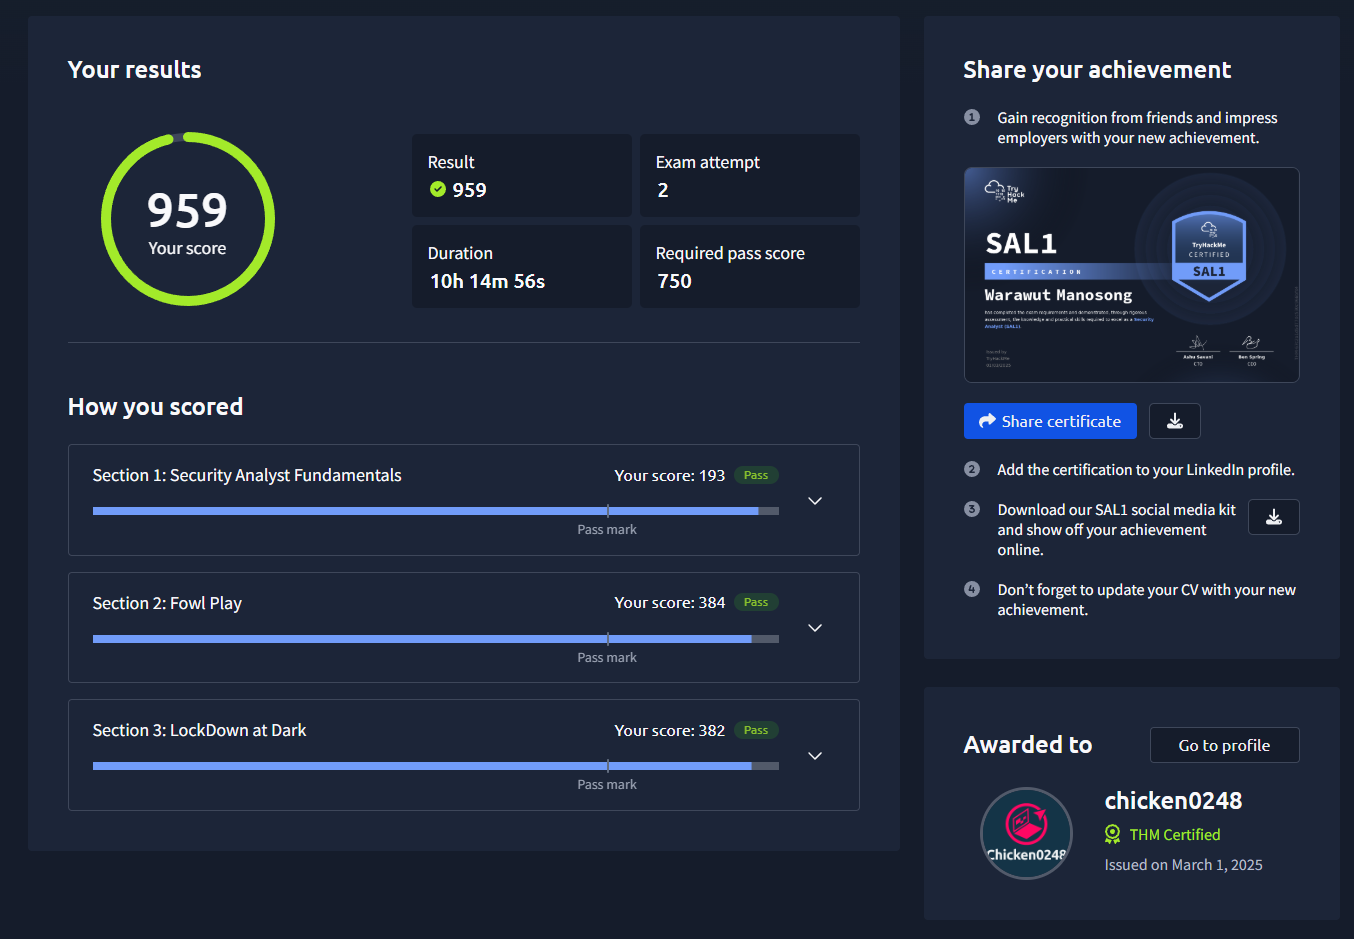The height and width of the screenshot is (939, 1354).
Task: Click the update your CV reminder text
Action: pos(1146,600)
